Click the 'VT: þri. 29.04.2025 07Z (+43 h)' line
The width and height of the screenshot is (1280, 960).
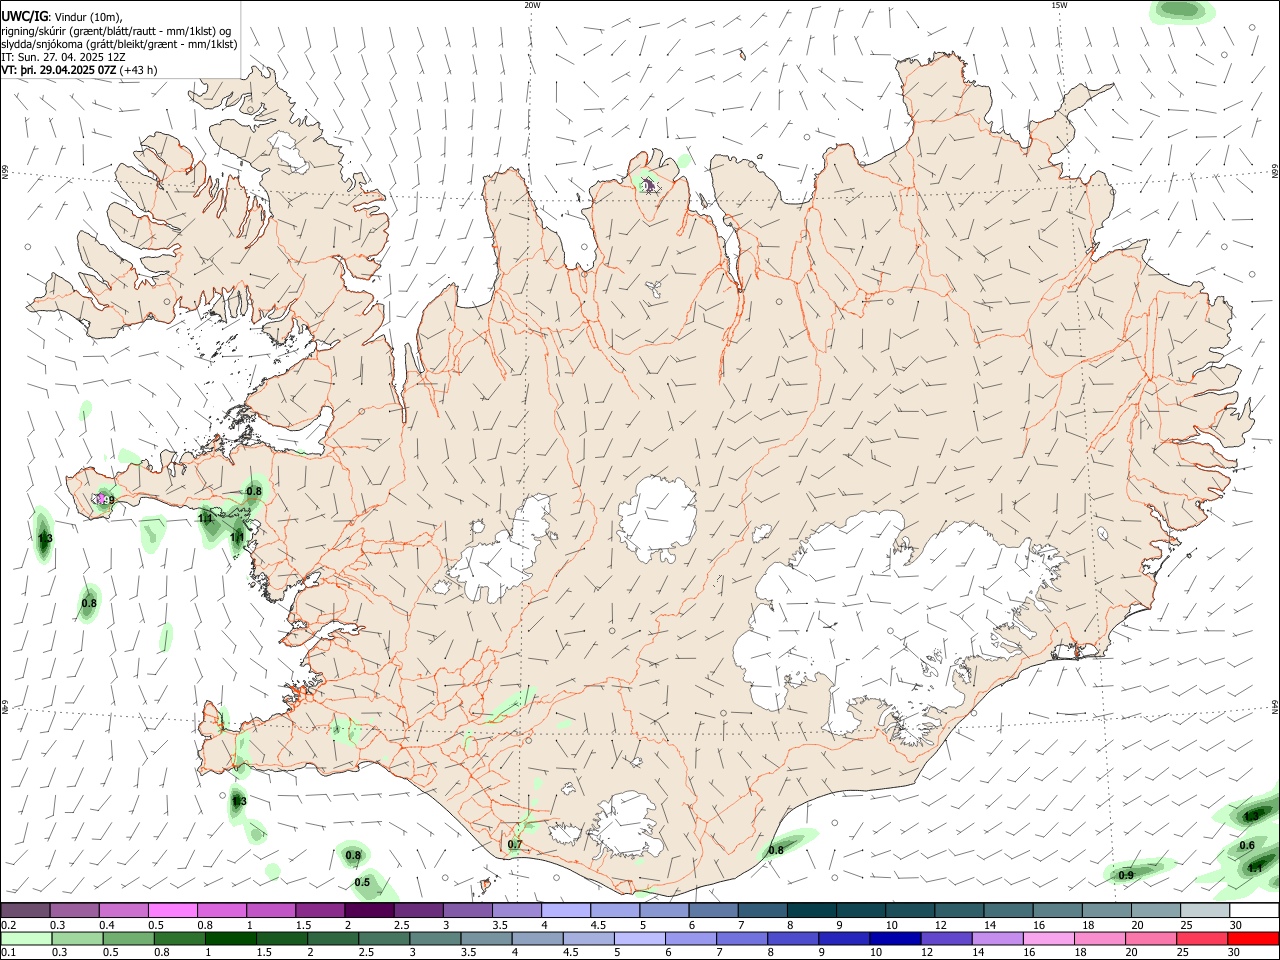(80, 70)
